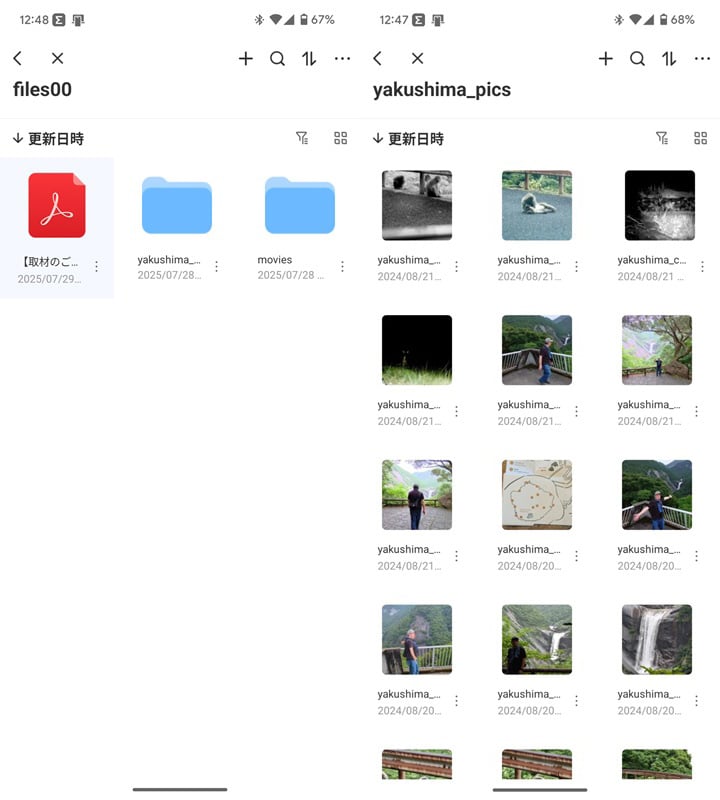The height and width of the screenshot is (800, 720).
Task: Open options for black-and-white monkeys photo
Action: 456,266
